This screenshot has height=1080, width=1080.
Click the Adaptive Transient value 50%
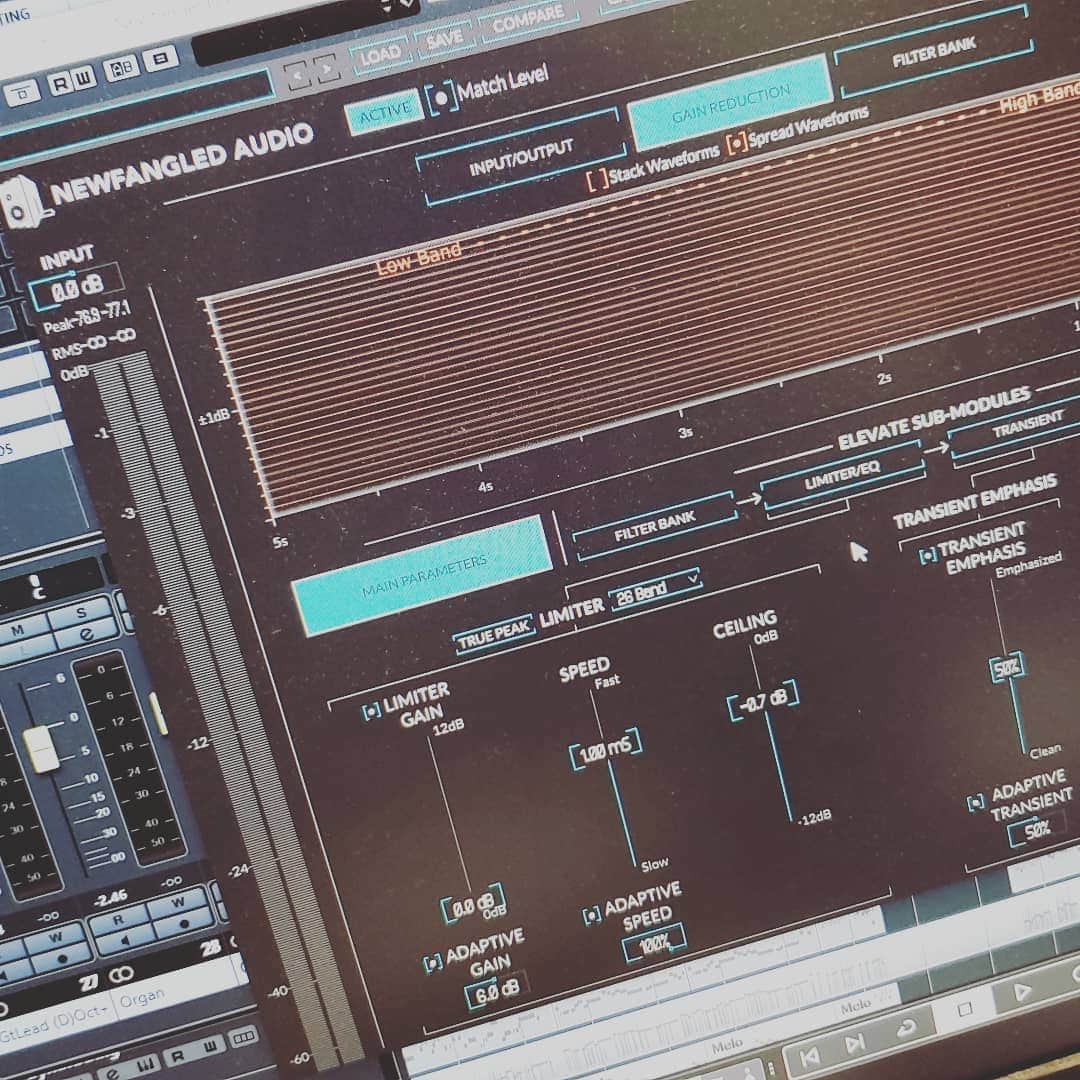click(1035, 830)
